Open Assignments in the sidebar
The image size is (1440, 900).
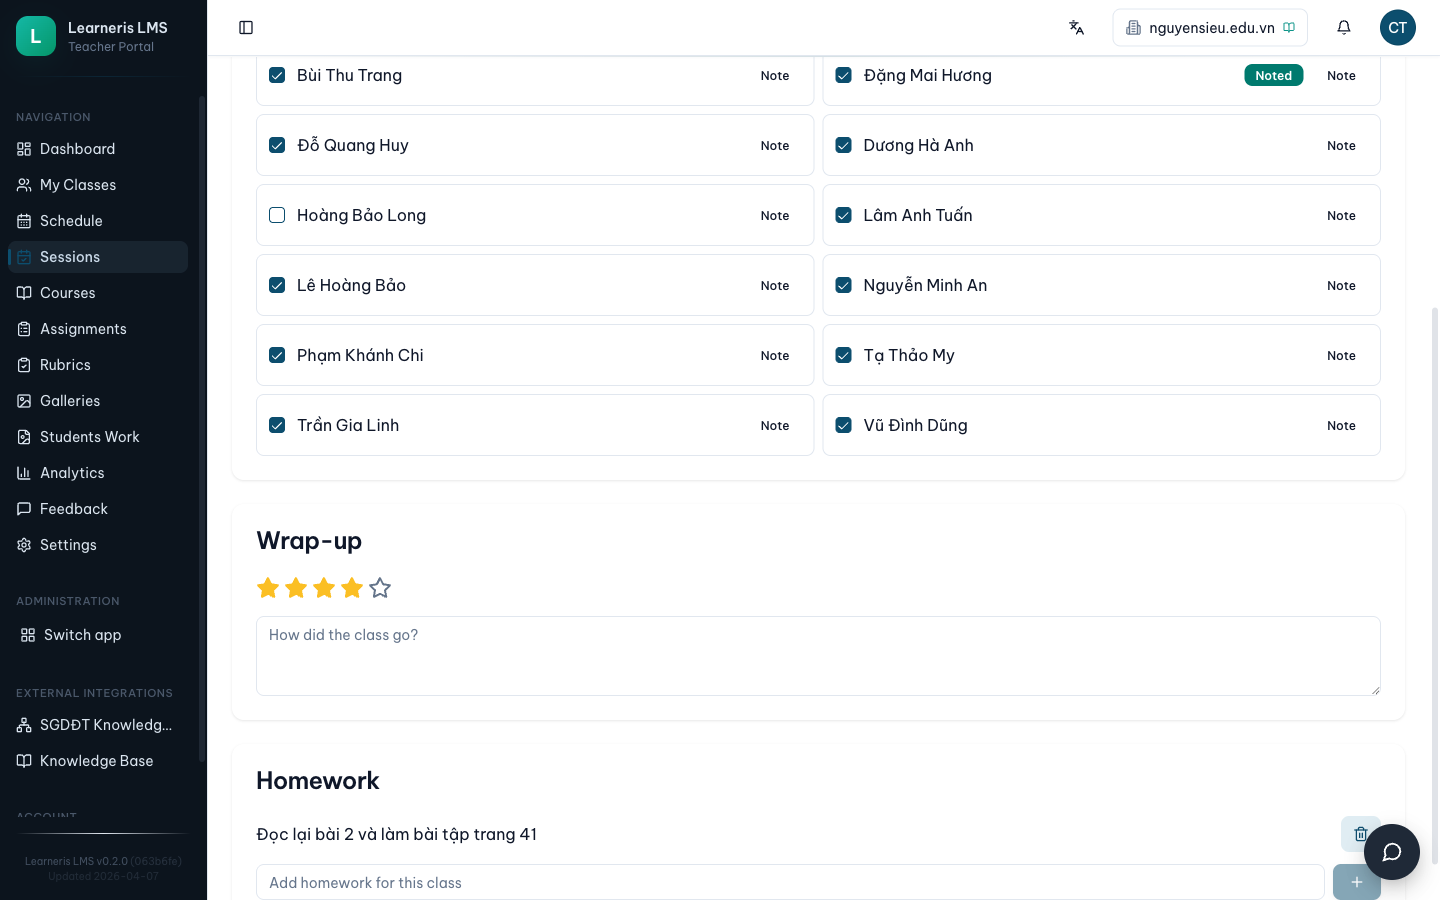(x=98, y=329)
